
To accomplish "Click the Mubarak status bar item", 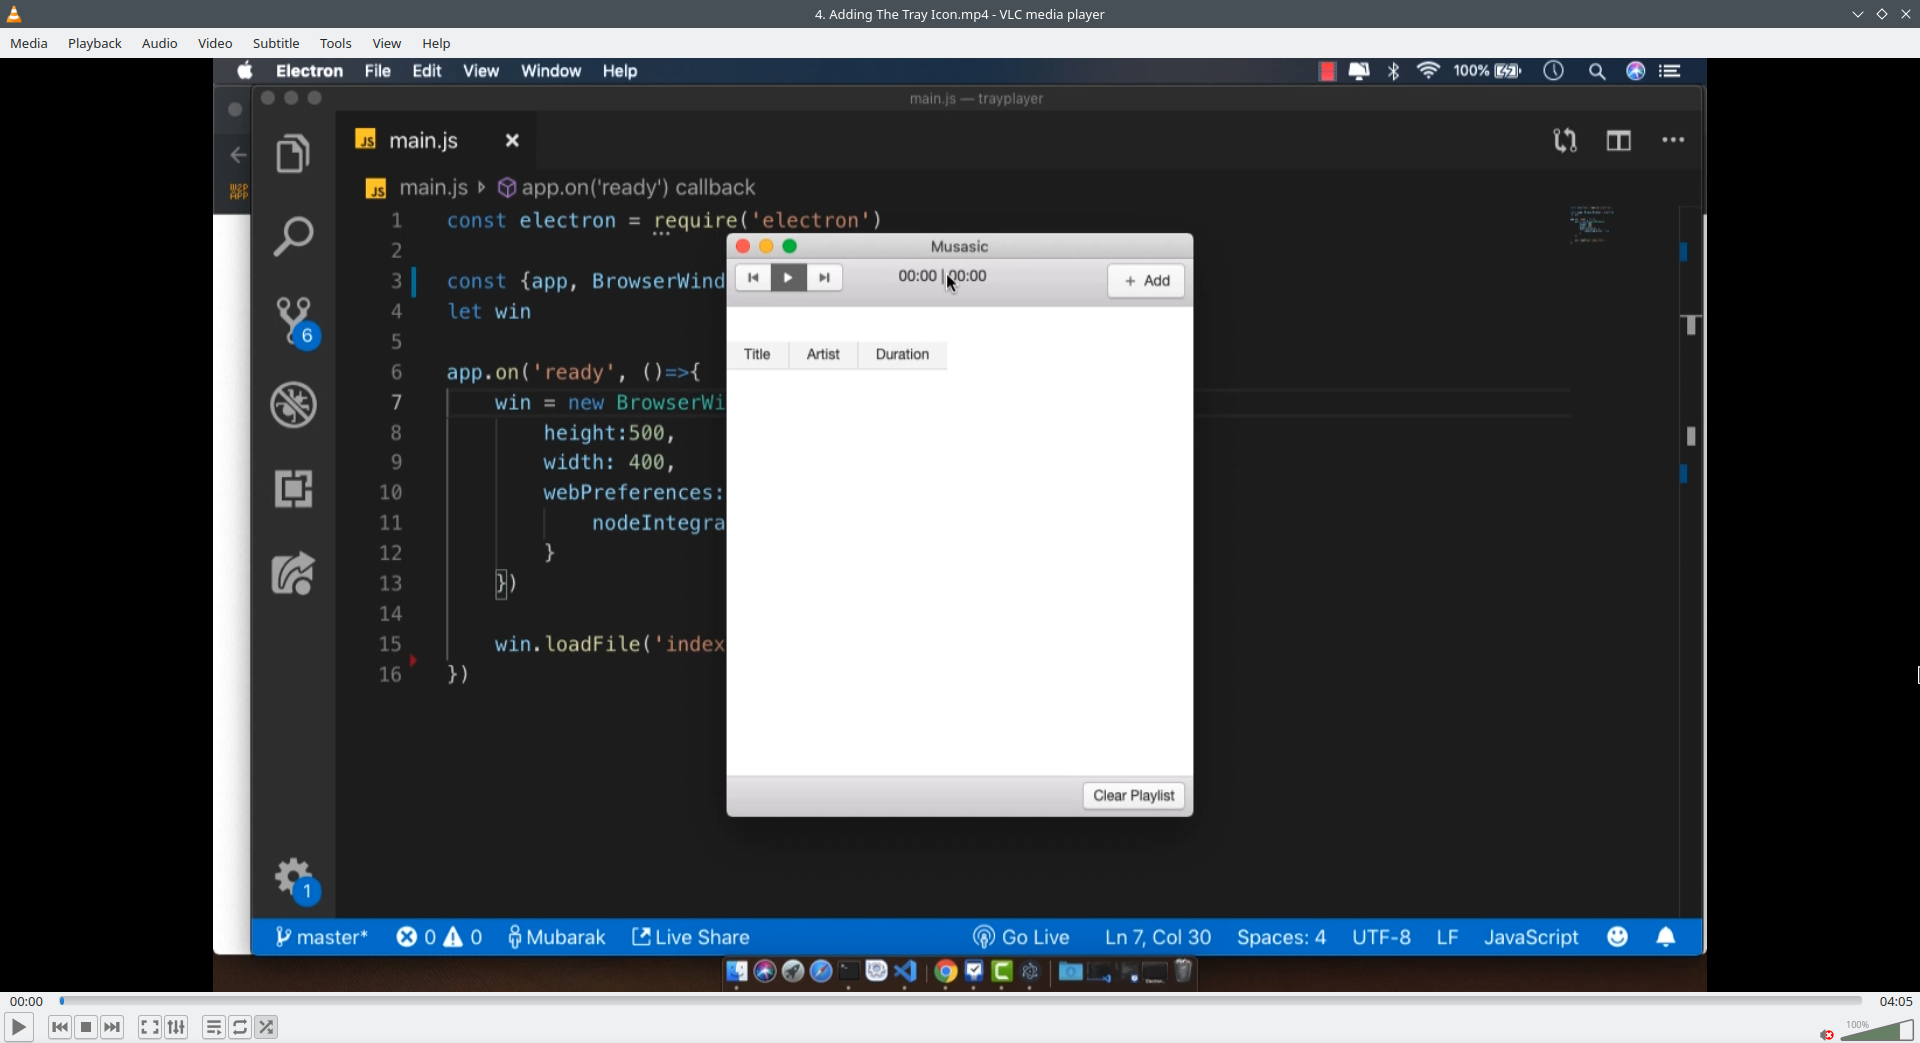I will (x=556, y=937).
